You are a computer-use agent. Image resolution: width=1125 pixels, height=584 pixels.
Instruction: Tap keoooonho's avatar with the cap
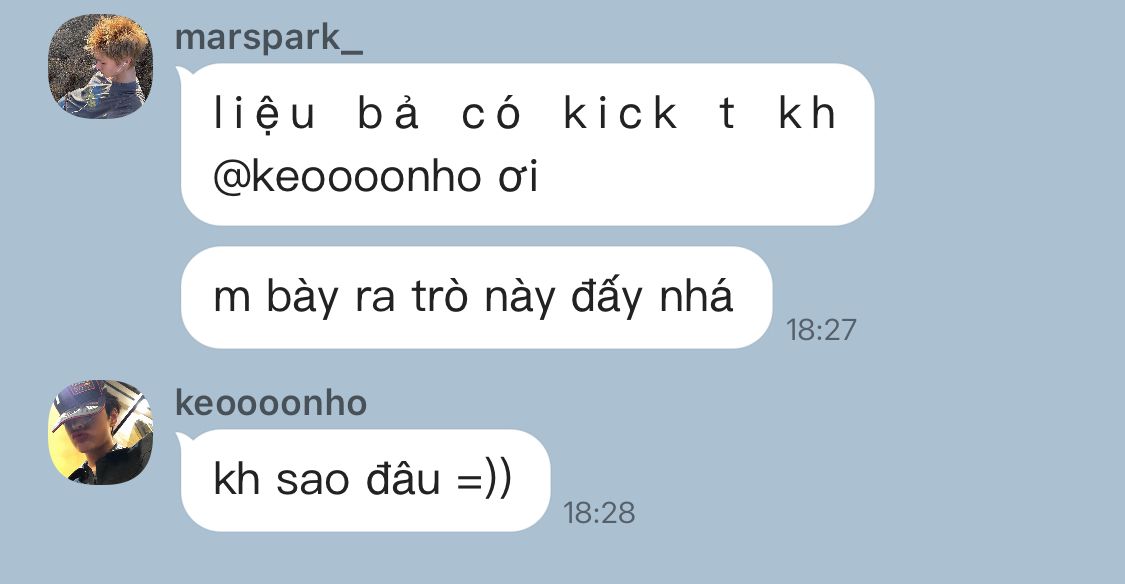[100, 432]
